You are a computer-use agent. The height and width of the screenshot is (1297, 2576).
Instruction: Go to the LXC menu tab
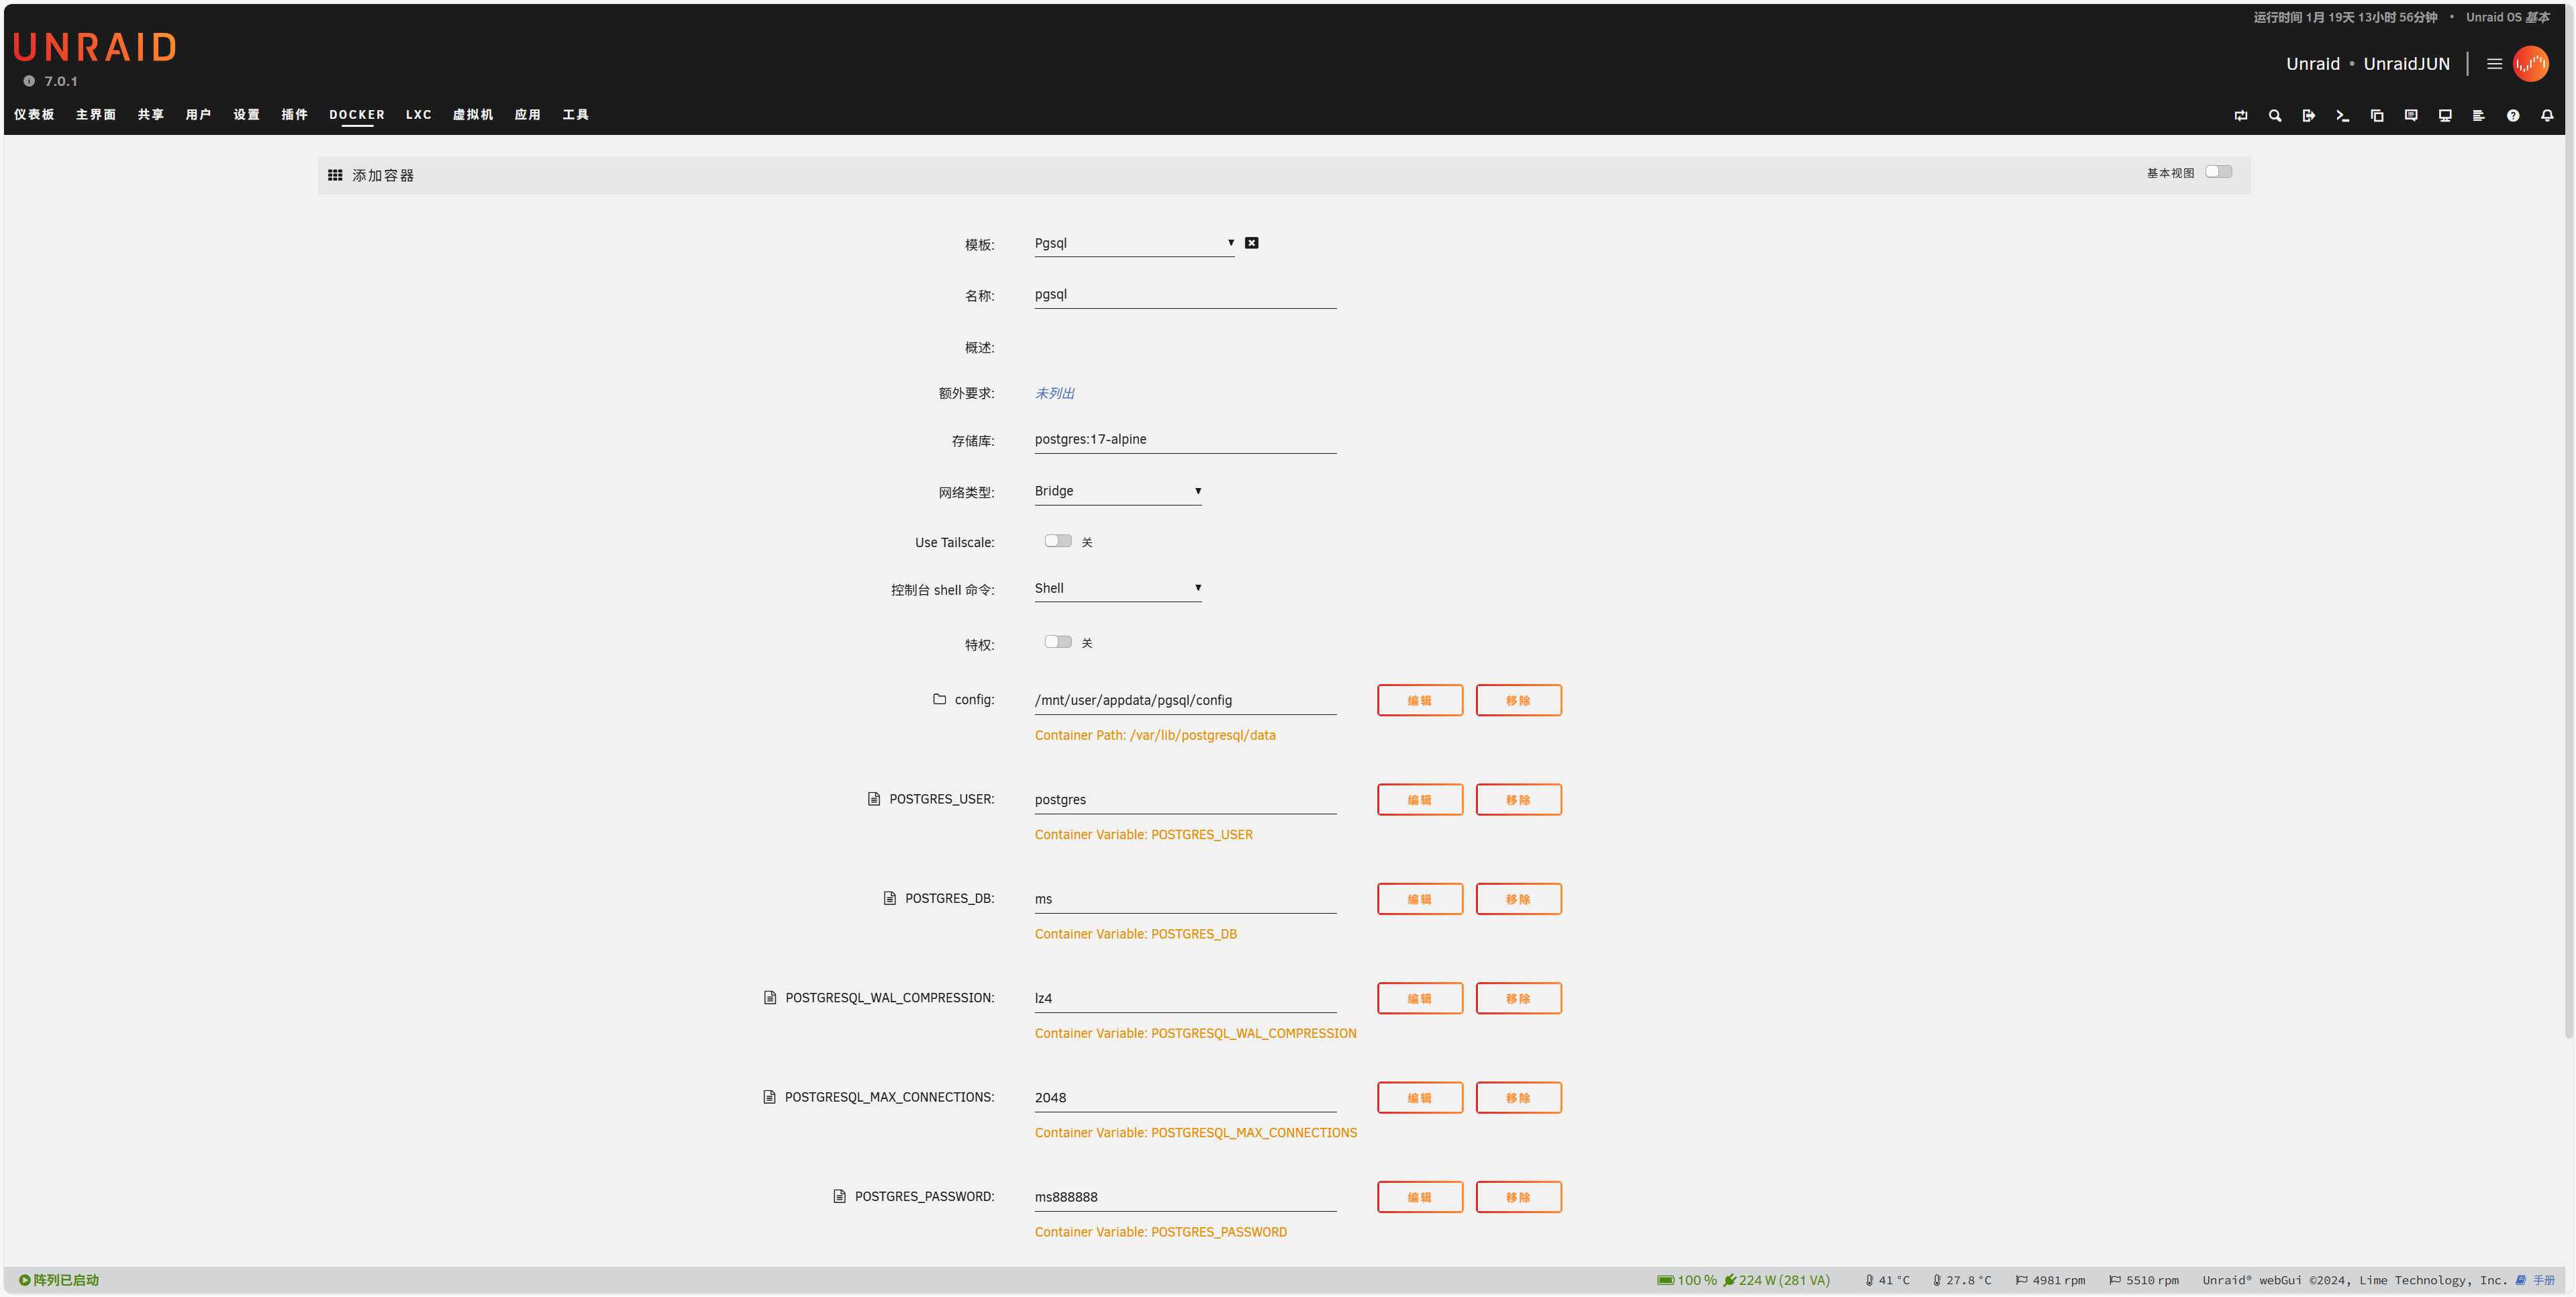click(418, 115)
